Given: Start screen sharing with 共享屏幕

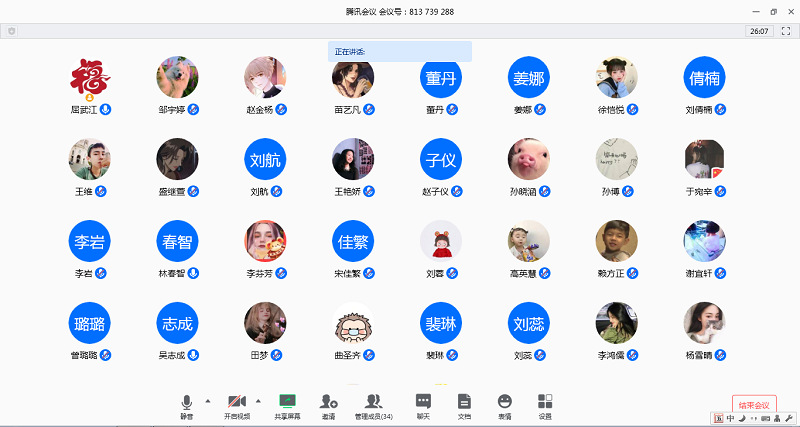Looking at the screenshot, I should 287,401.
